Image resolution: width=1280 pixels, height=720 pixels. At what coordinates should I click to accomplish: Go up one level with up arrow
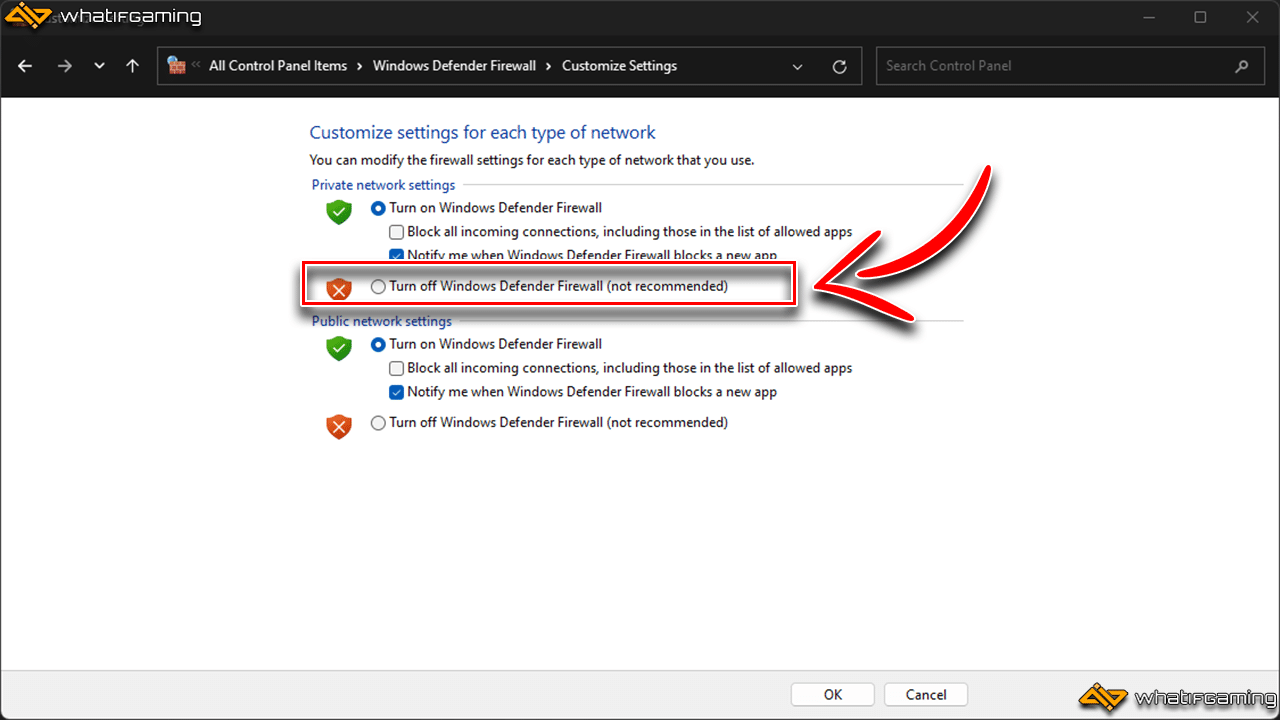132,66
